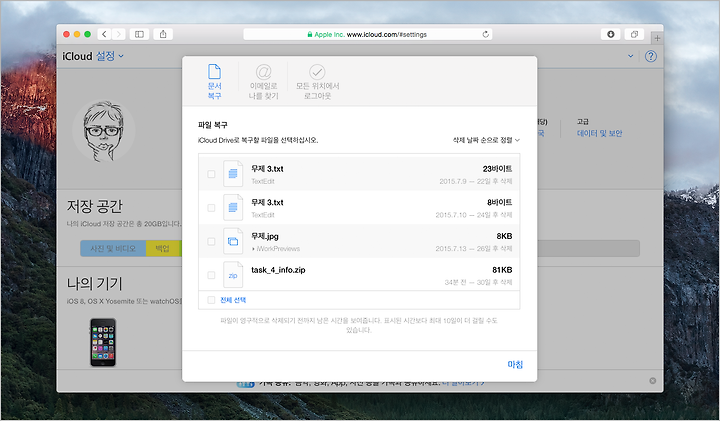This screenshot has width=720, height=421.
Task: Click the Safari address bar
Action: [367, 34]
